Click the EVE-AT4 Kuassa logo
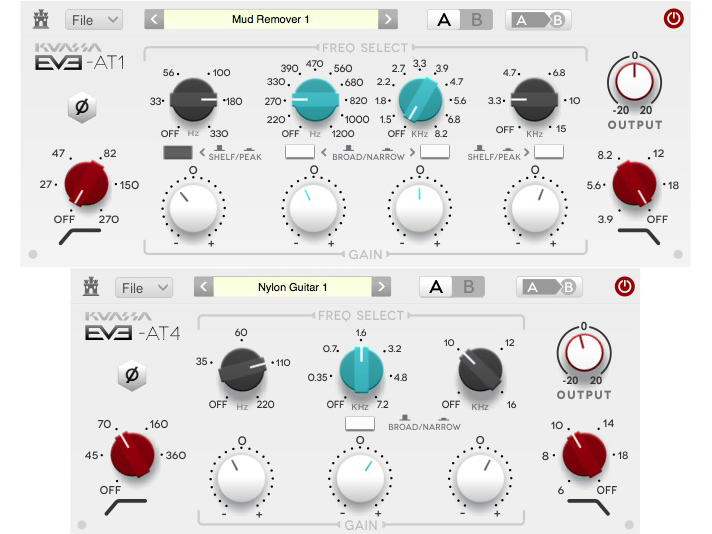This screenshot has width=712, height=534. (118, 316)
